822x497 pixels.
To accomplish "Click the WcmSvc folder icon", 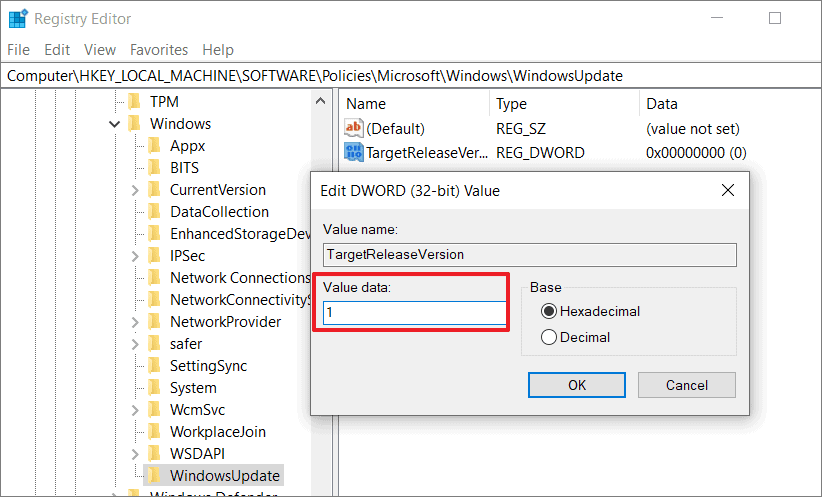I will pyautogui.click(x=155, y=409).
